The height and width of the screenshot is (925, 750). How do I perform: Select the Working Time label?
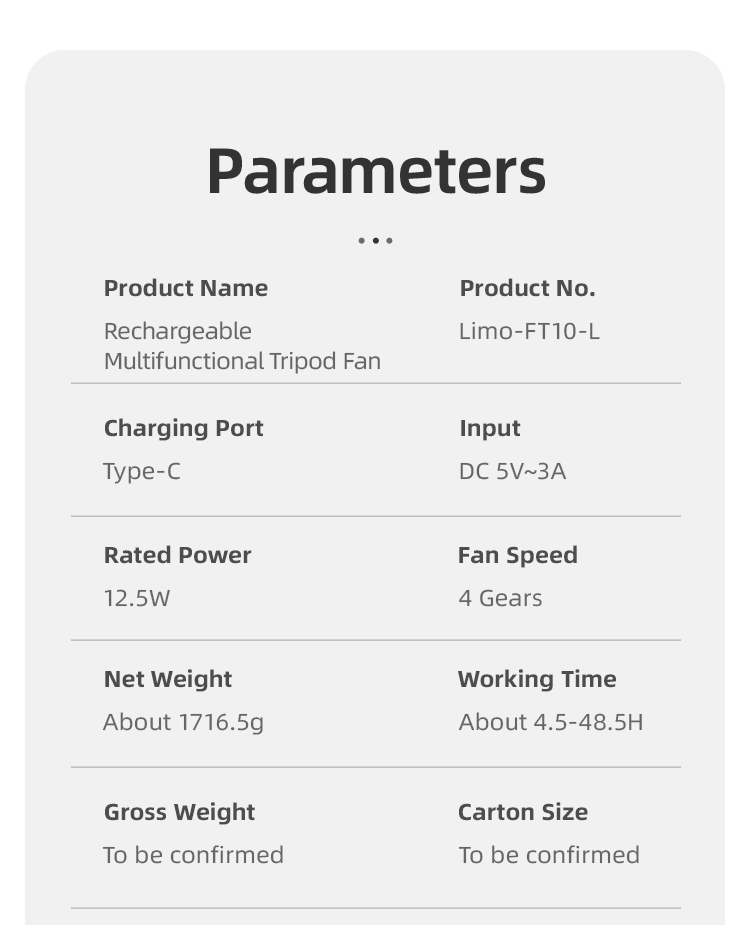[x=537, y=680]
